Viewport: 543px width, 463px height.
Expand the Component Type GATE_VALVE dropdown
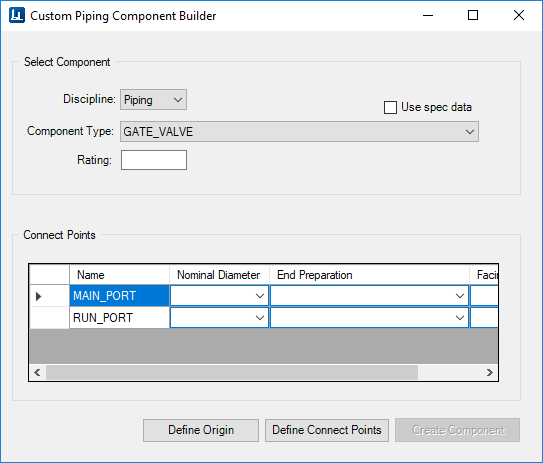[299, 132]
